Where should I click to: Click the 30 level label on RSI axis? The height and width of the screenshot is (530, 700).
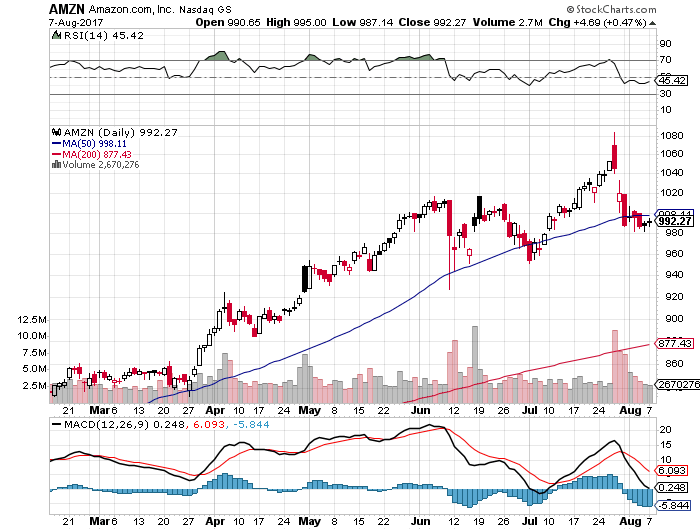coord(665,93)
